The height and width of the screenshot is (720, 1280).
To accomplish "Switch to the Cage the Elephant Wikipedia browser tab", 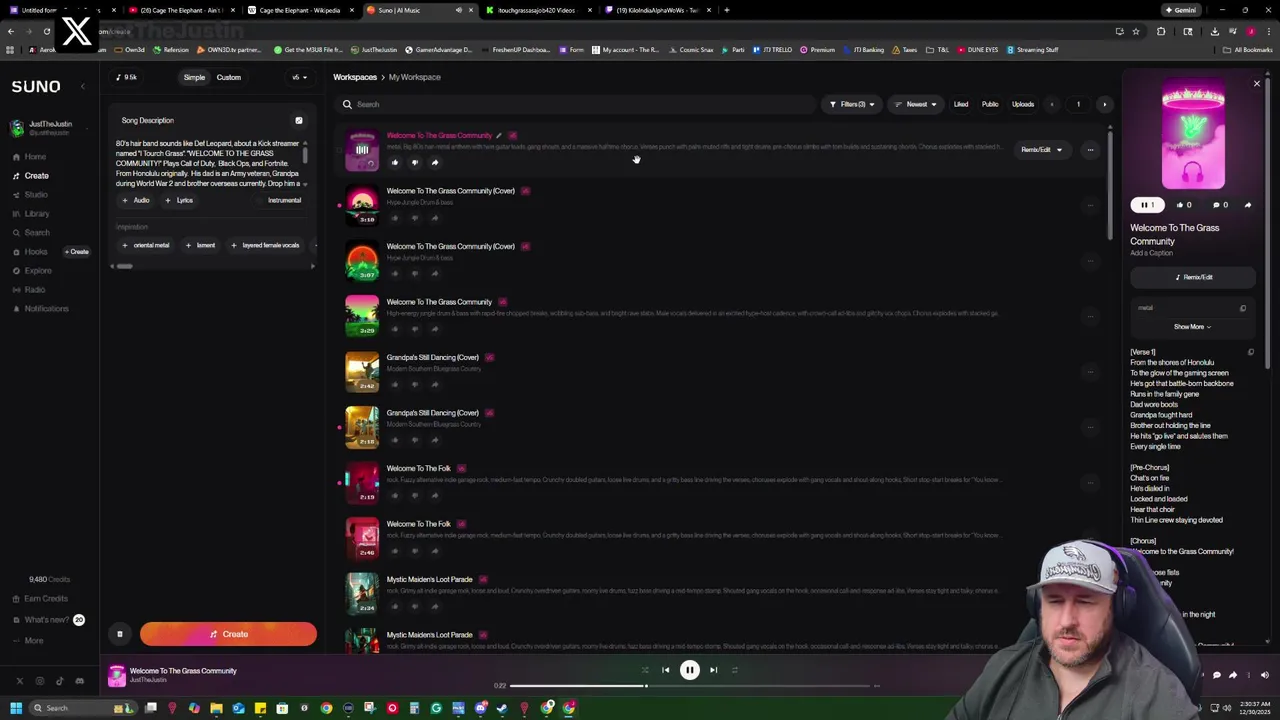I will coord(300,10).
